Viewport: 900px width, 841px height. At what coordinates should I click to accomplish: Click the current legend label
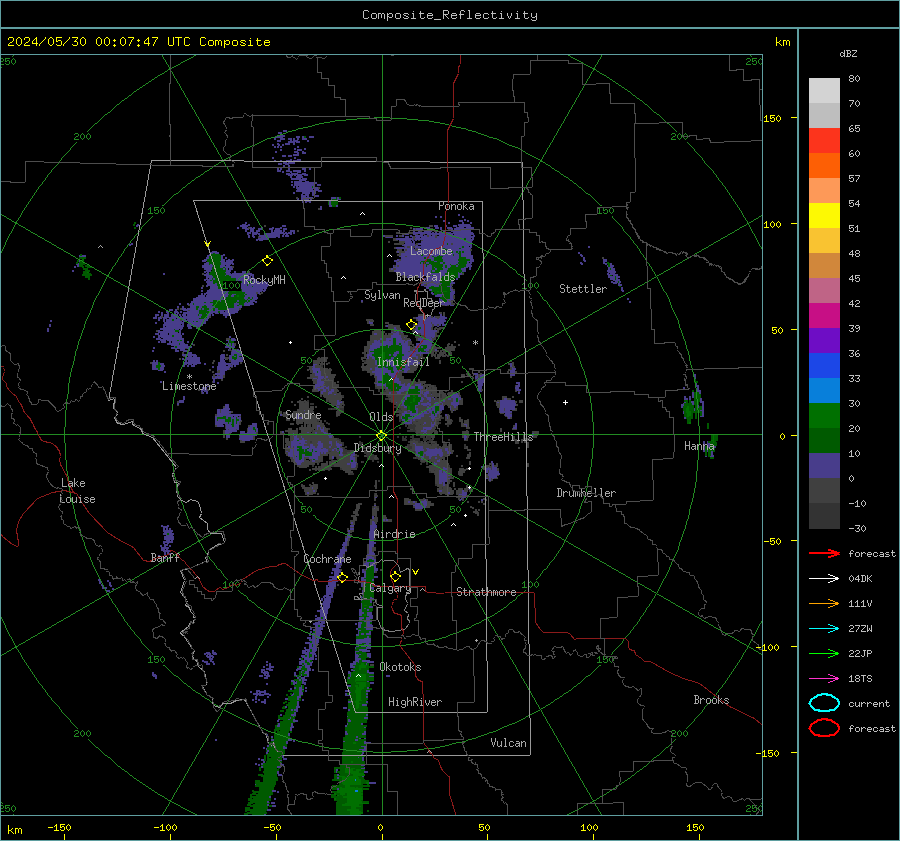point(869,704)
